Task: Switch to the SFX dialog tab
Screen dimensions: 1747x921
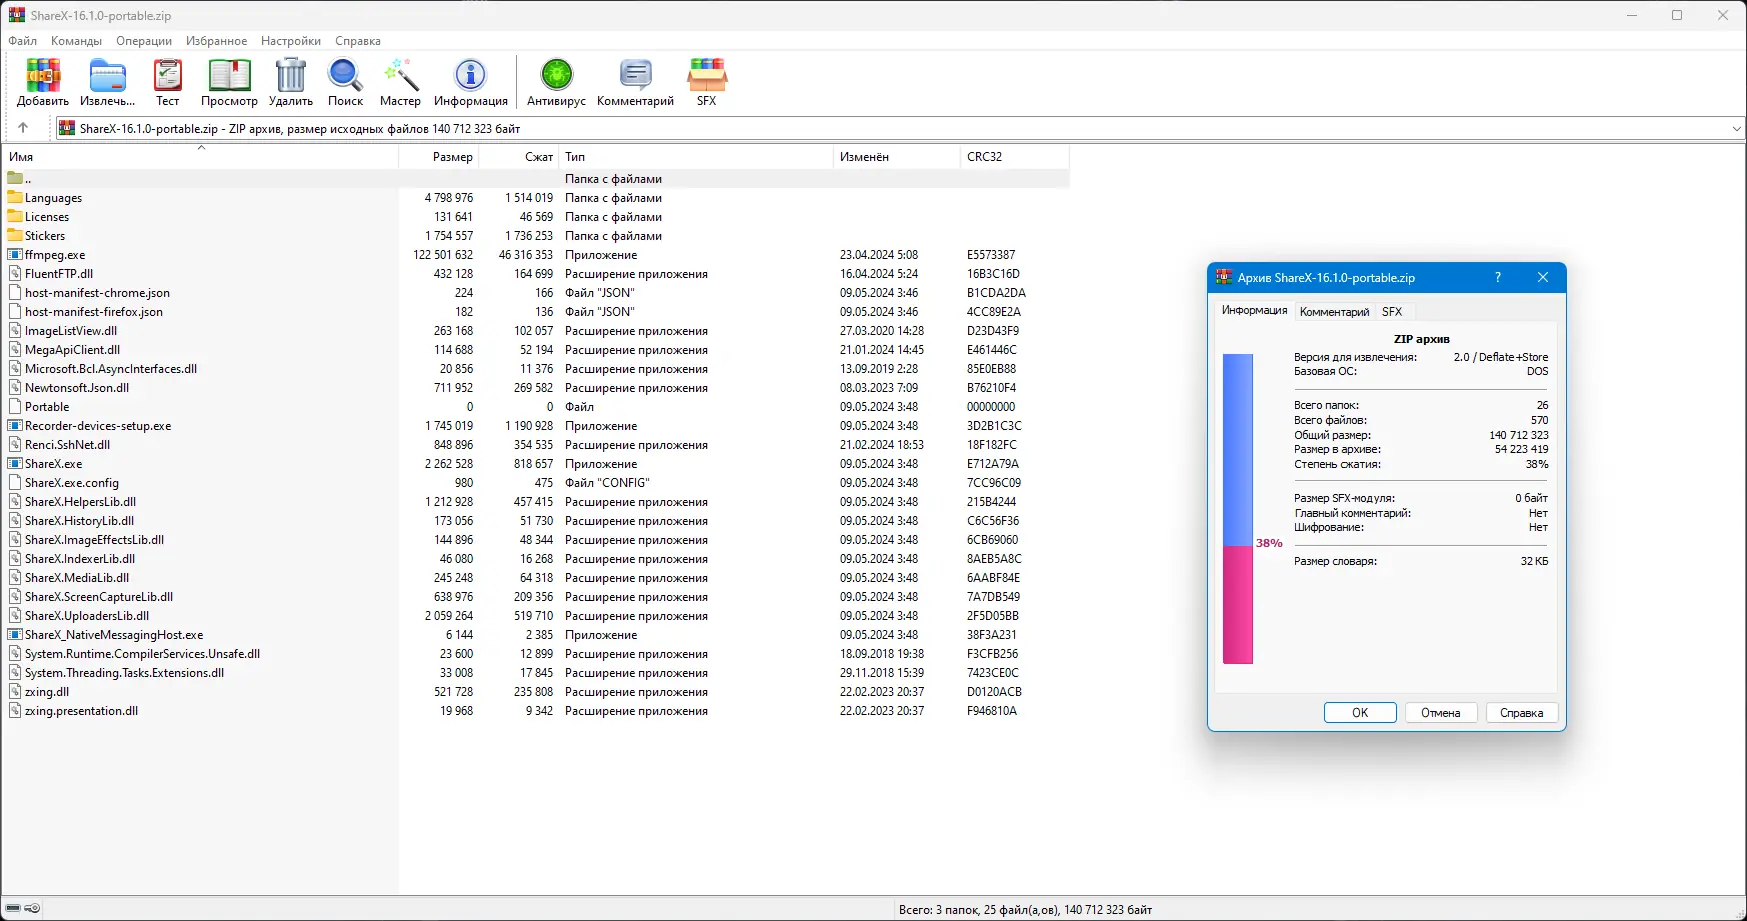Action: pos(1392,312)
